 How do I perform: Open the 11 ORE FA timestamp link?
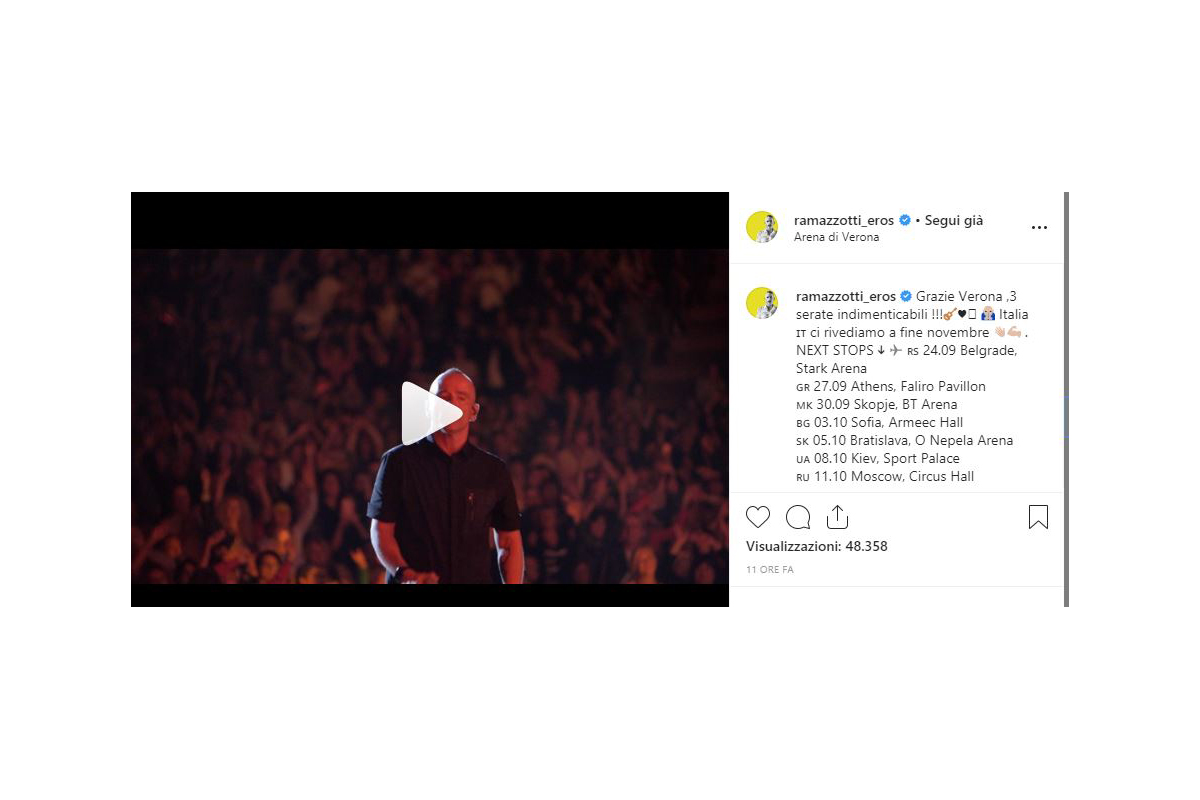coord(770,569)
